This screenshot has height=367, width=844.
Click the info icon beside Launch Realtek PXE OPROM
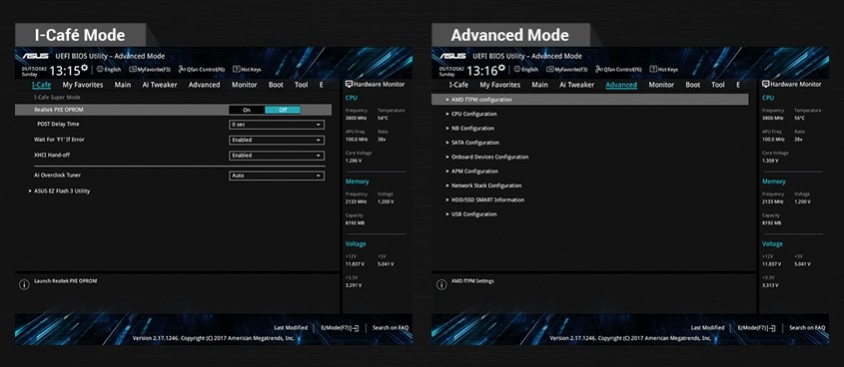pos(24,285)
